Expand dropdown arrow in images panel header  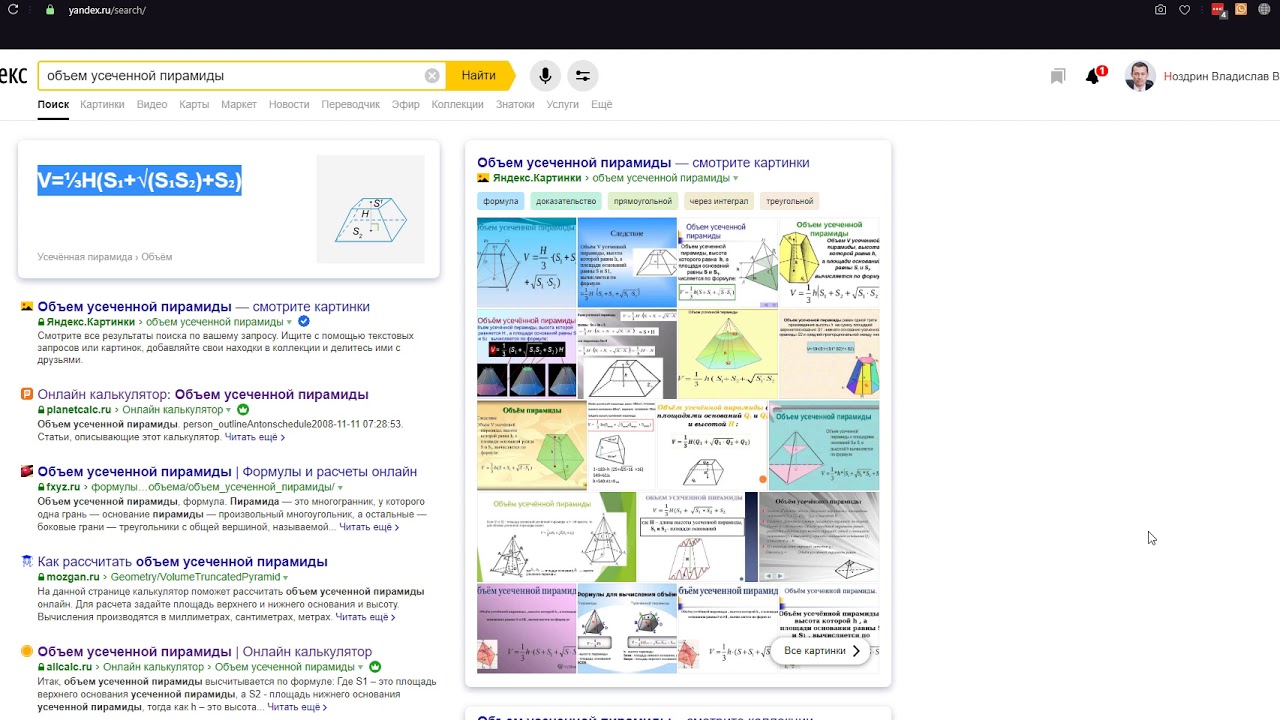pyautogui.click(x=736, y=179)
